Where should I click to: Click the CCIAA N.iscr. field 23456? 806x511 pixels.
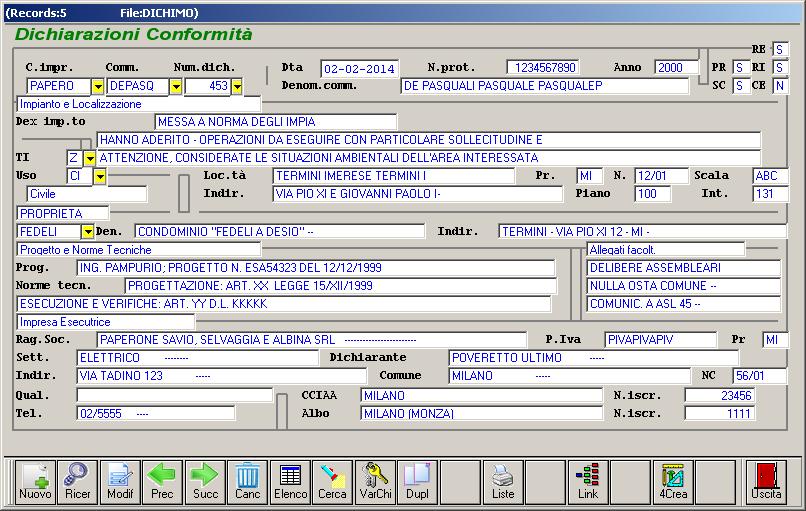[x=720, y=395]
